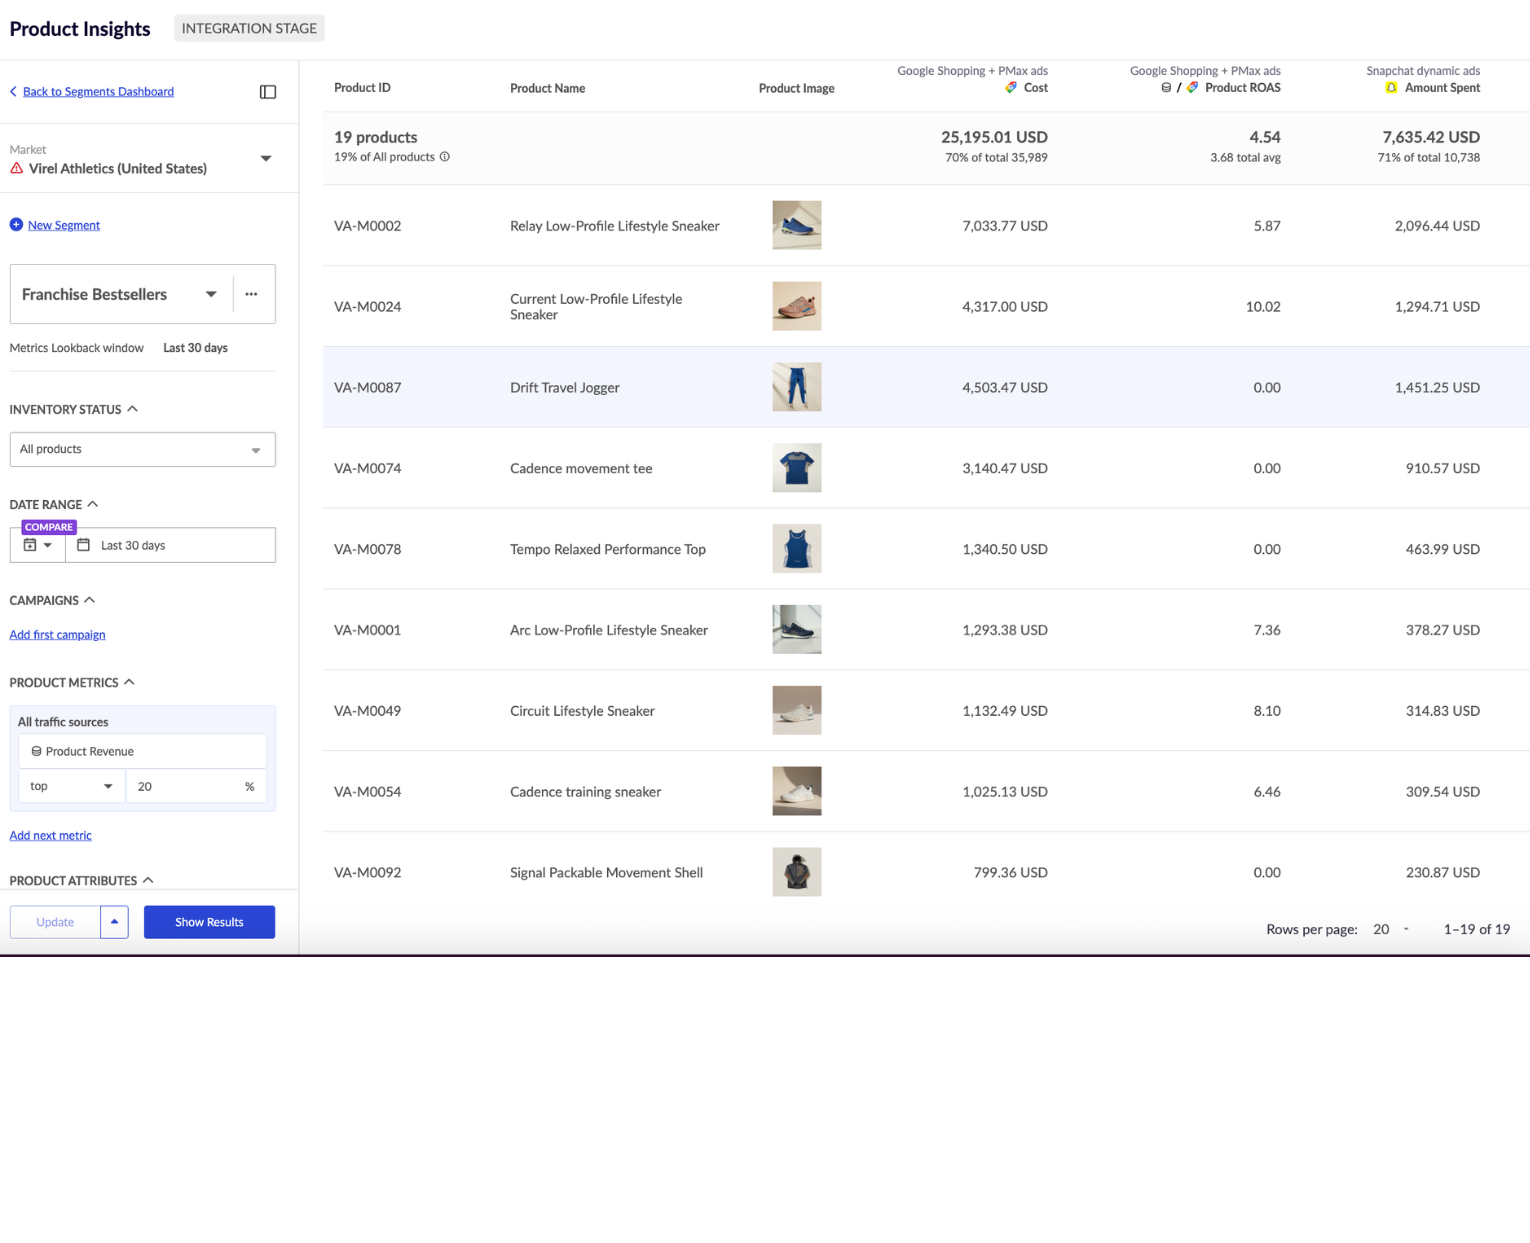Viewport: 1530px width, 1243px height.
Task: Click the database icon in Product ROAS header
Action: click(1166, 88)
